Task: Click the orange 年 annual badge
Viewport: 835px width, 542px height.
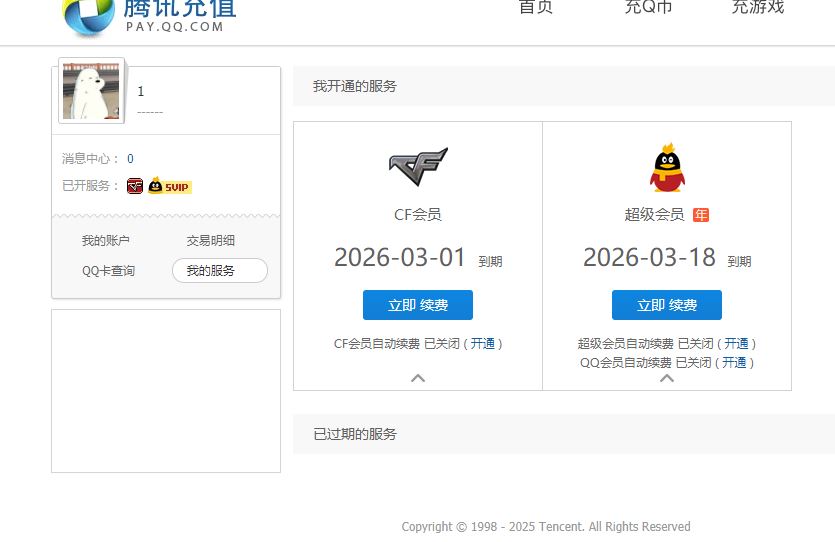Action: click(700, 215)
